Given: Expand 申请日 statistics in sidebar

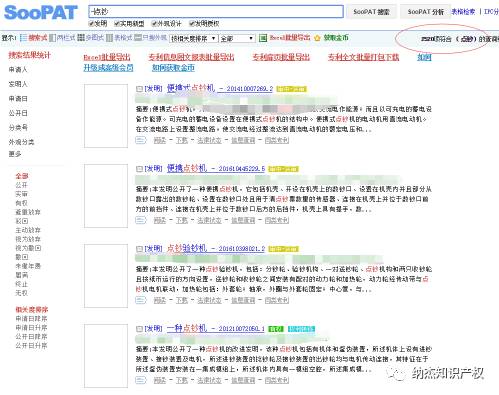Looking at the screenshot, I should [x=18, y=99].
